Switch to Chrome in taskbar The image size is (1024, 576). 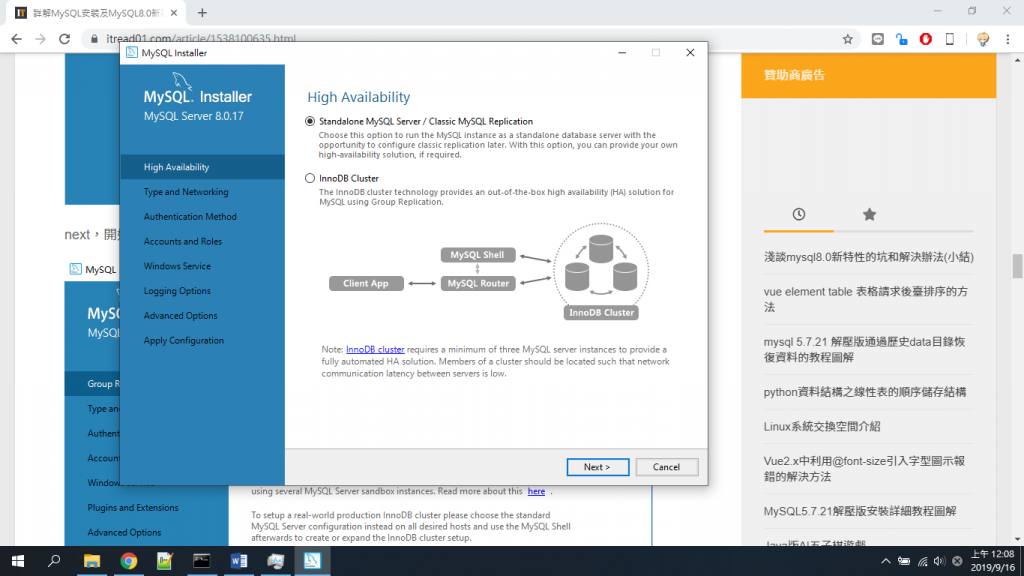coord(129,561)
